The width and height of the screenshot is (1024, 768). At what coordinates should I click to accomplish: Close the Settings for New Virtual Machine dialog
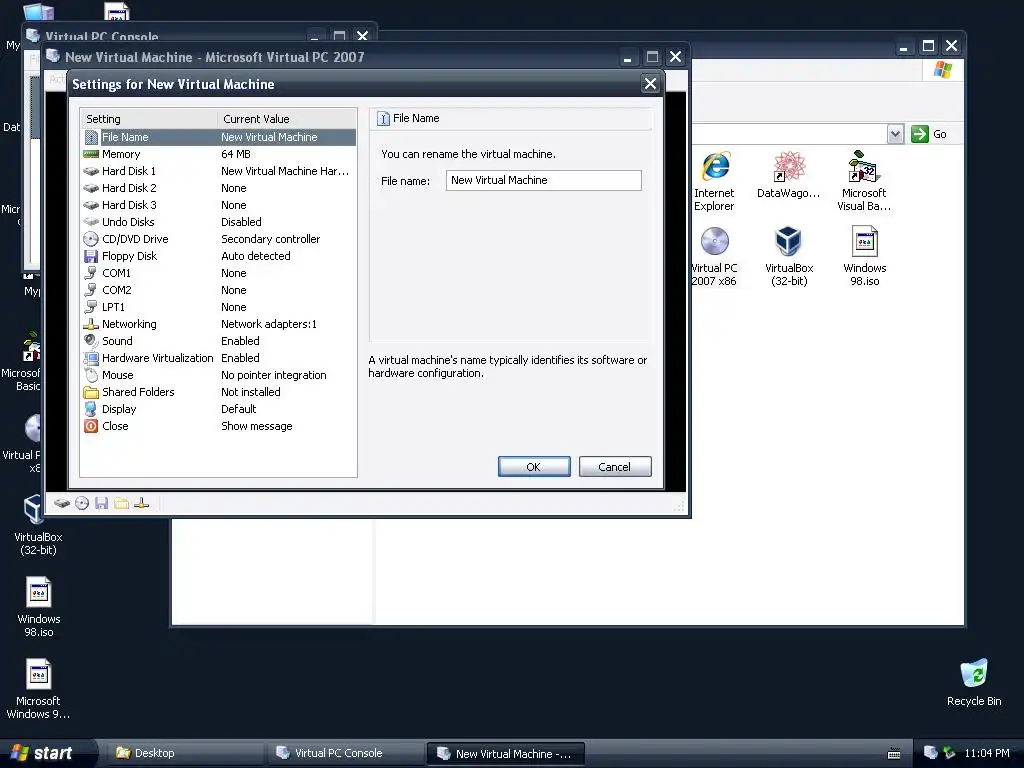650,84
